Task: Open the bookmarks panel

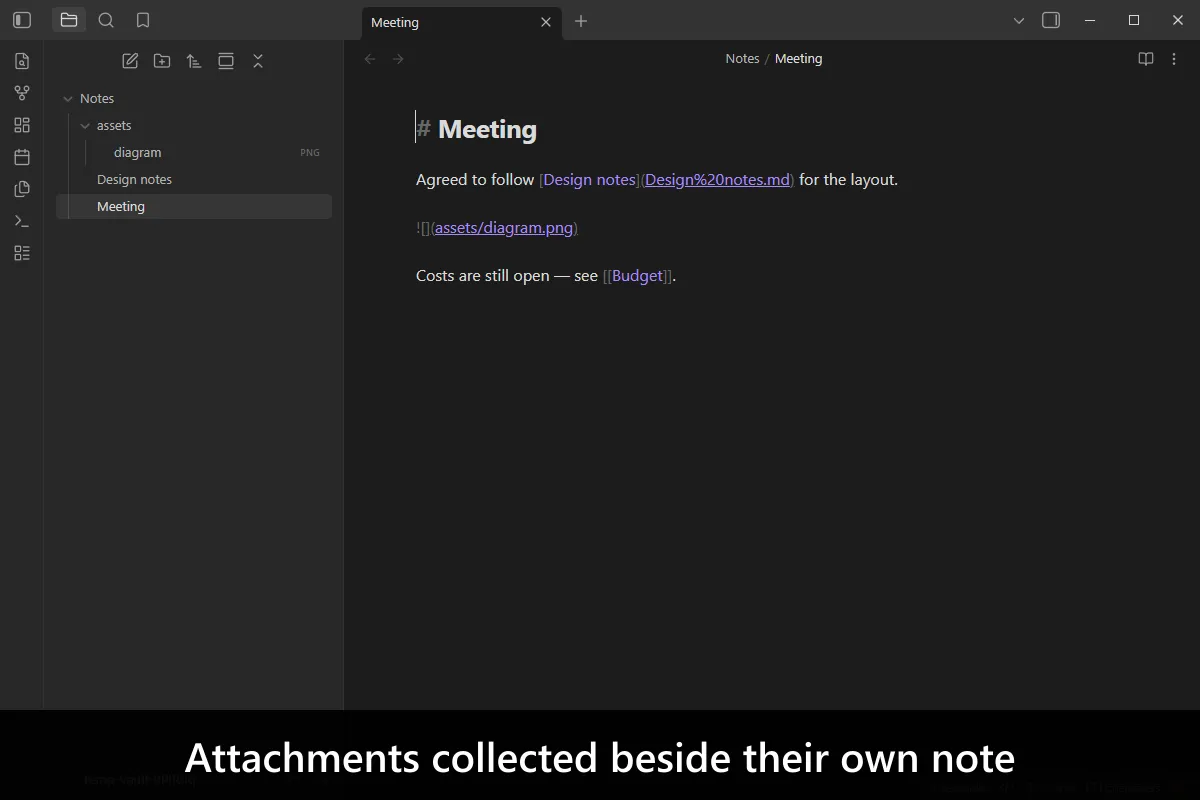Action: [143, 20]
